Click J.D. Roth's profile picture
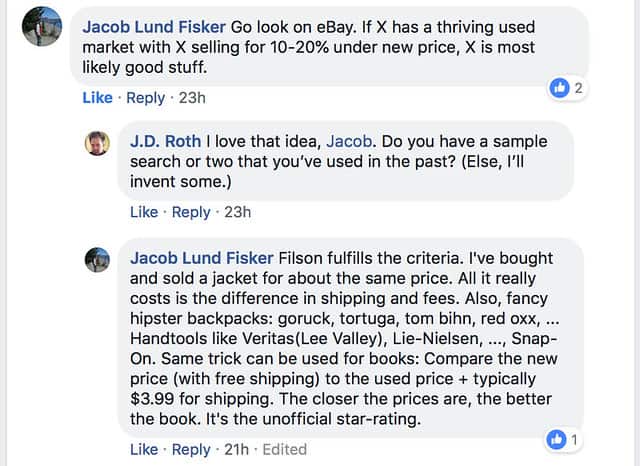Image resolution: width=640 pixels, height=466 pixels. click(97, 143)
